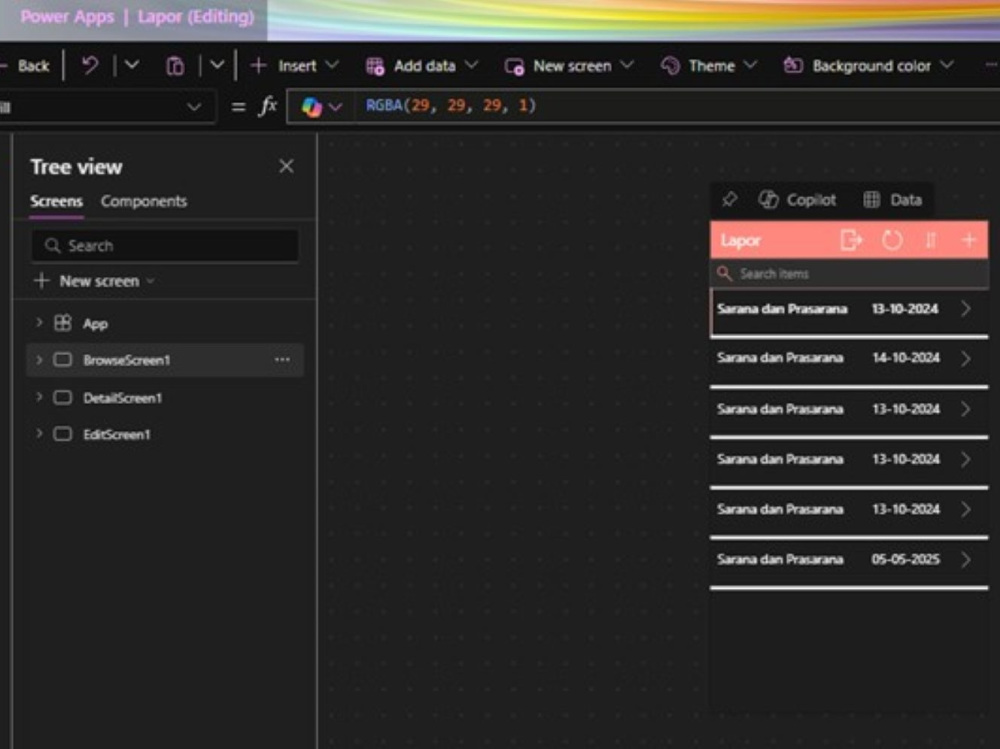Click the Search items field
Screen dimensions: 1000x749
coord(849,274)
